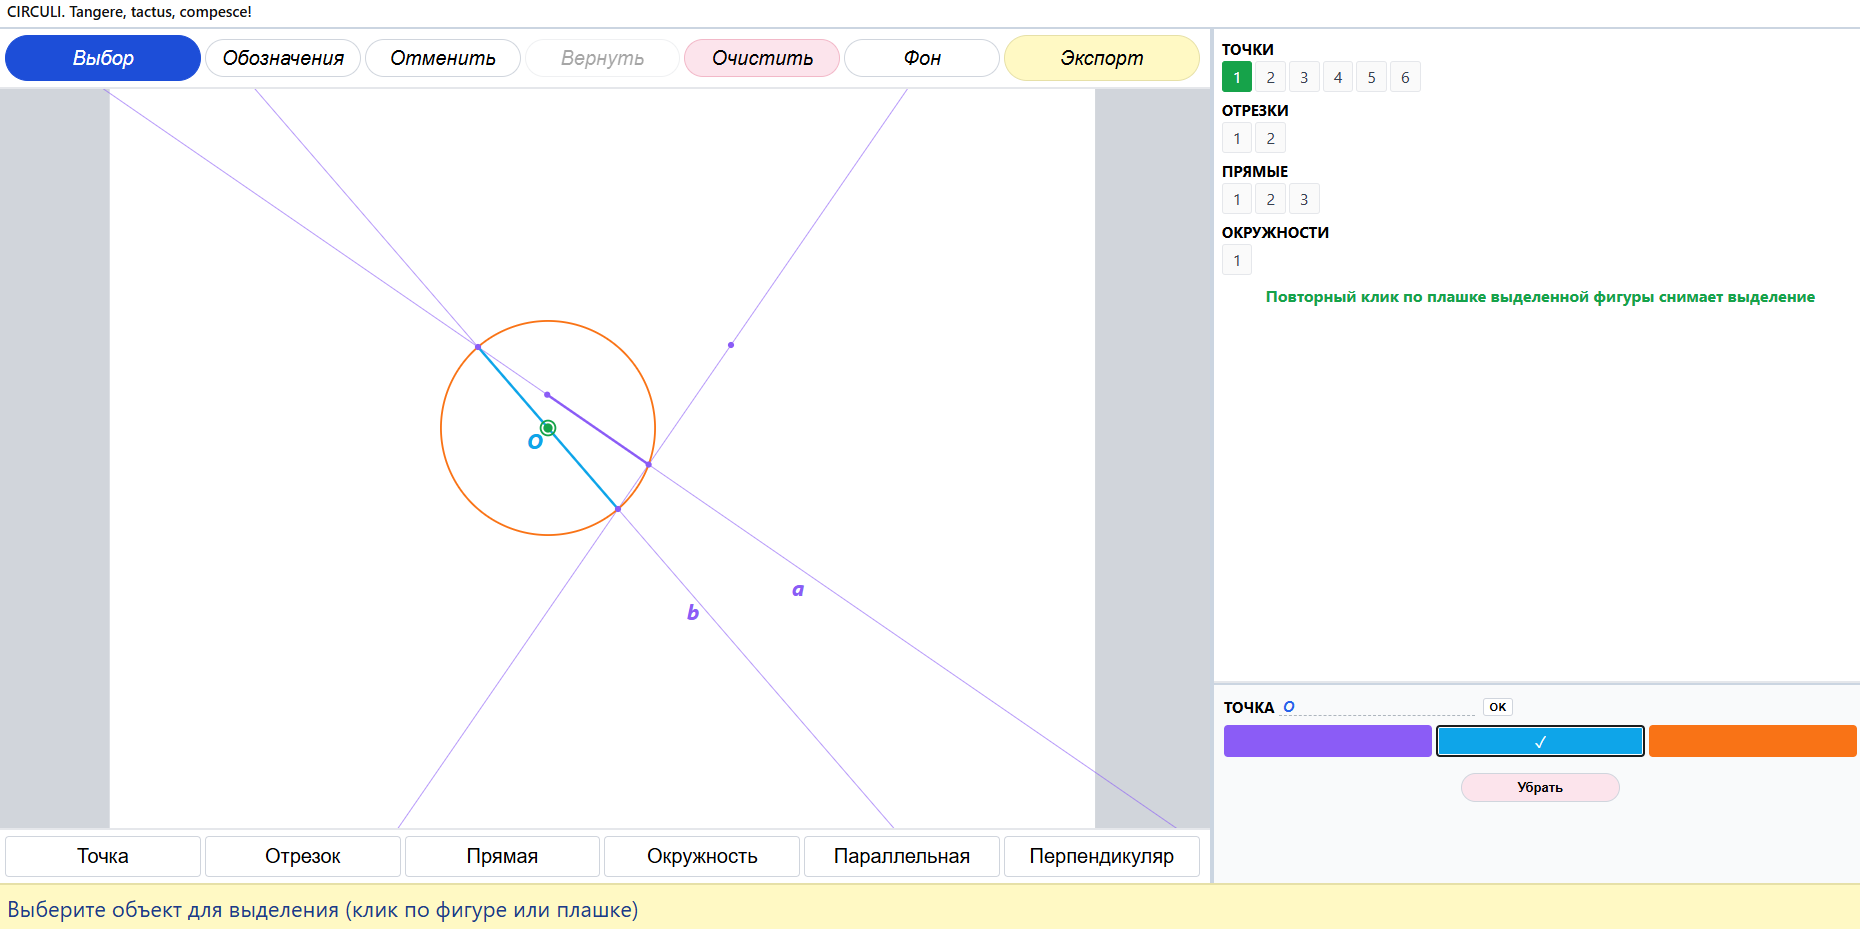The image size is (1860, 929).
Task: Click the ТОЧКА name input field
Action: [x=1378, y=707]
